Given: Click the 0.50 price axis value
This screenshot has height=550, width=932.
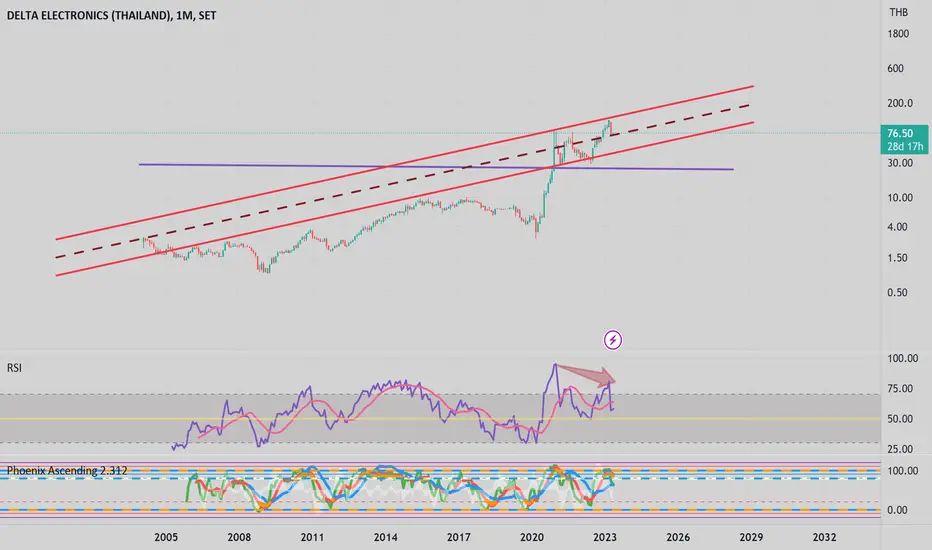Looking at the screenshot, I should pyautogui.click(x=898, y=293).
